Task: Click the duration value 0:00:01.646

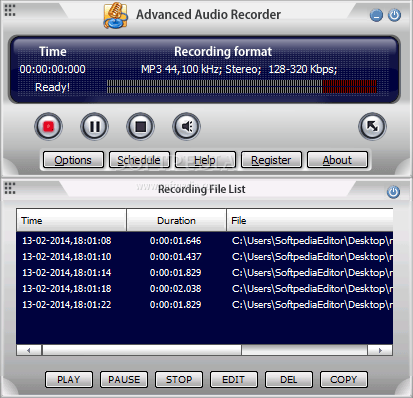Action: (175, 241)
